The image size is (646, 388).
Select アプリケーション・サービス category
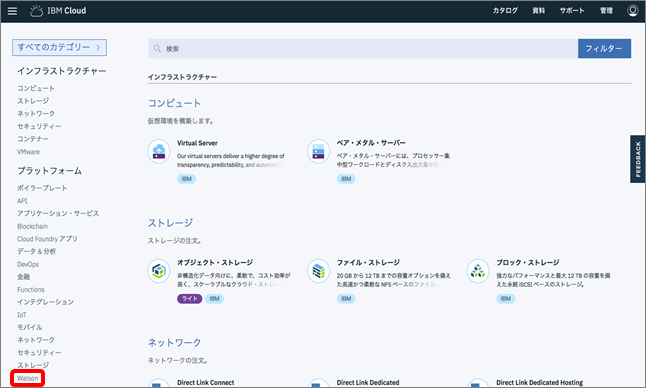coord(58,213)
